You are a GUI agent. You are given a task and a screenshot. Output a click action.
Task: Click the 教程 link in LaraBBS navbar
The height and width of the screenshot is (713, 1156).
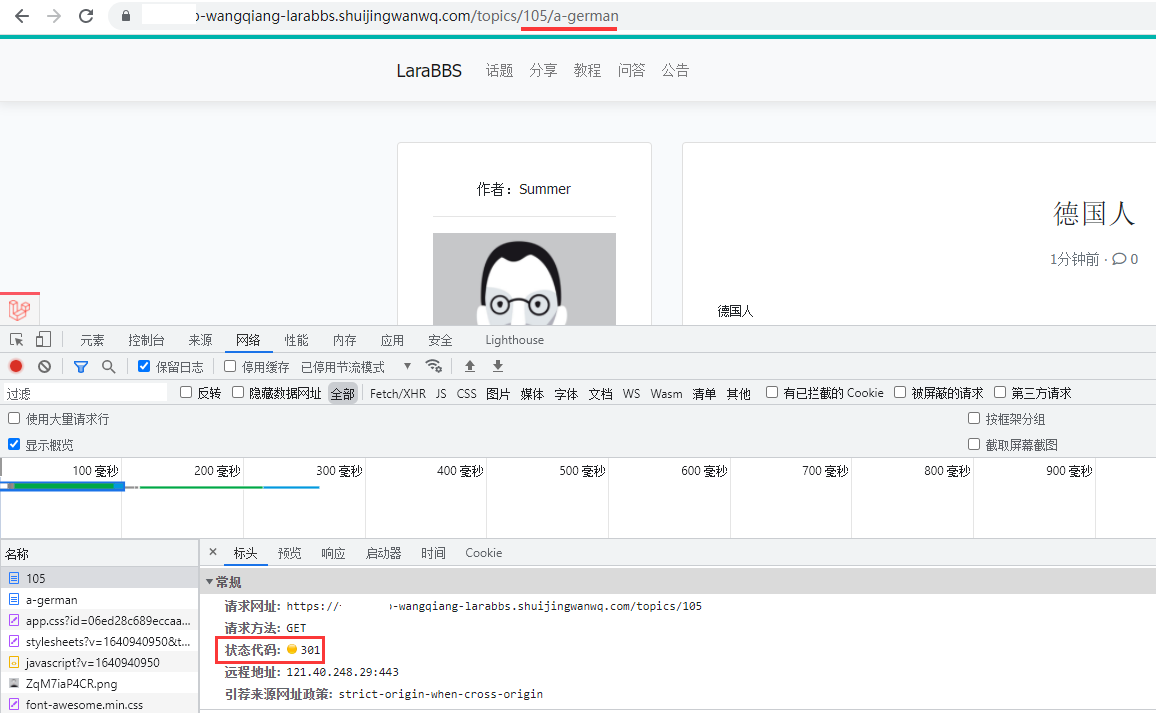point(587,70)
